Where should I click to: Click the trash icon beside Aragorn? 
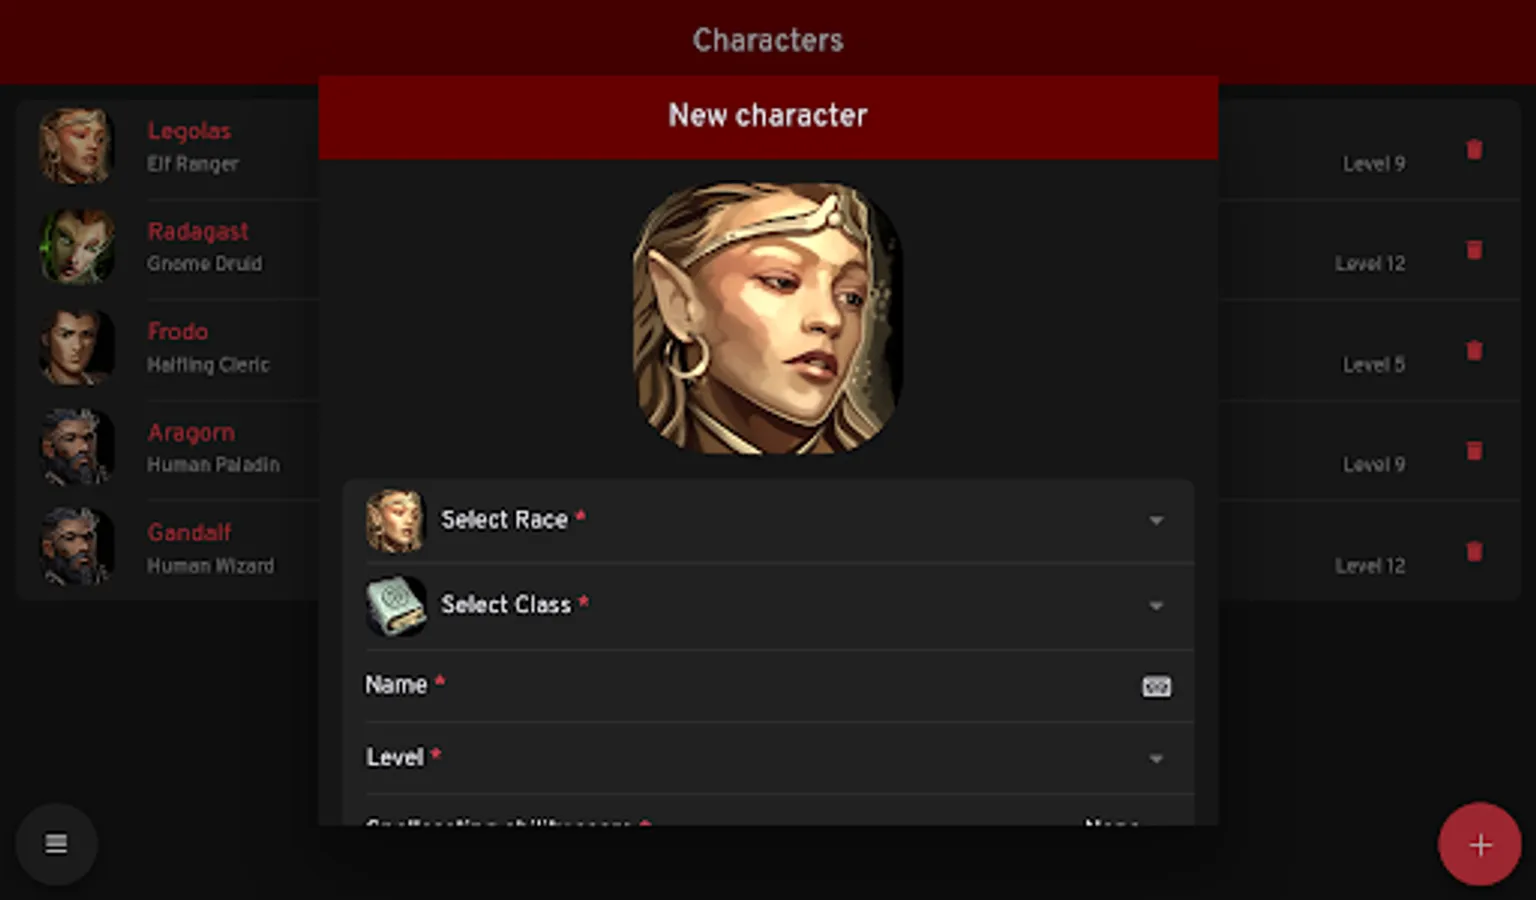click(1474, 451)
